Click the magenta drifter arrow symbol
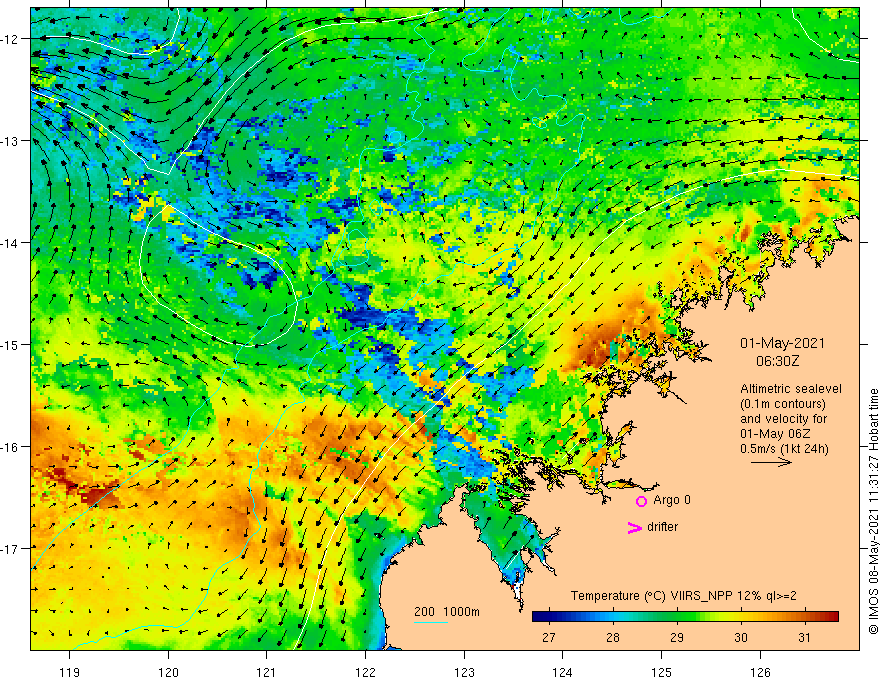 (634, 527)
